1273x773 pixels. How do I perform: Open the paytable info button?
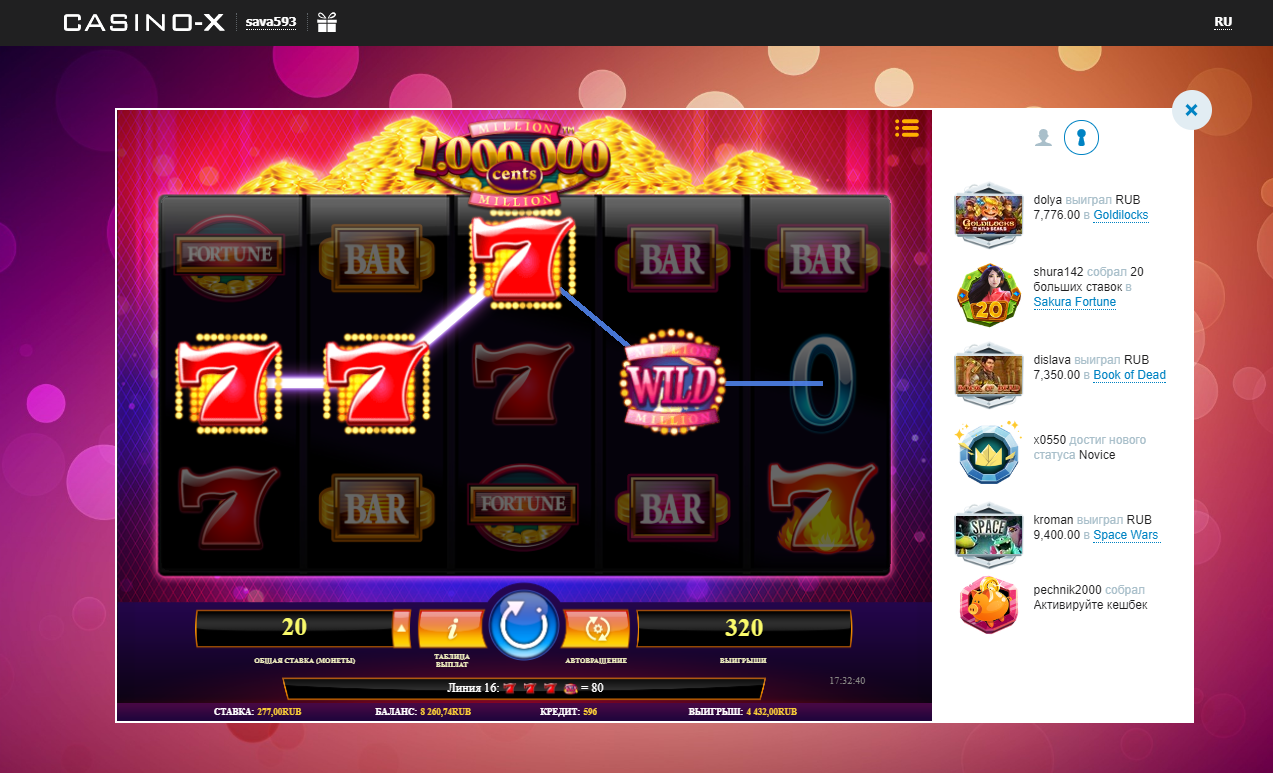coord(451,628)
